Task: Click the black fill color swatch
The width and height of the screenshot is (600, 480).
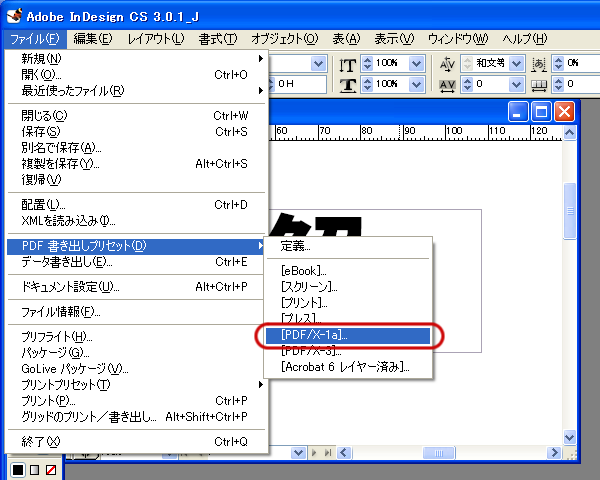Action: coord(18,470)
